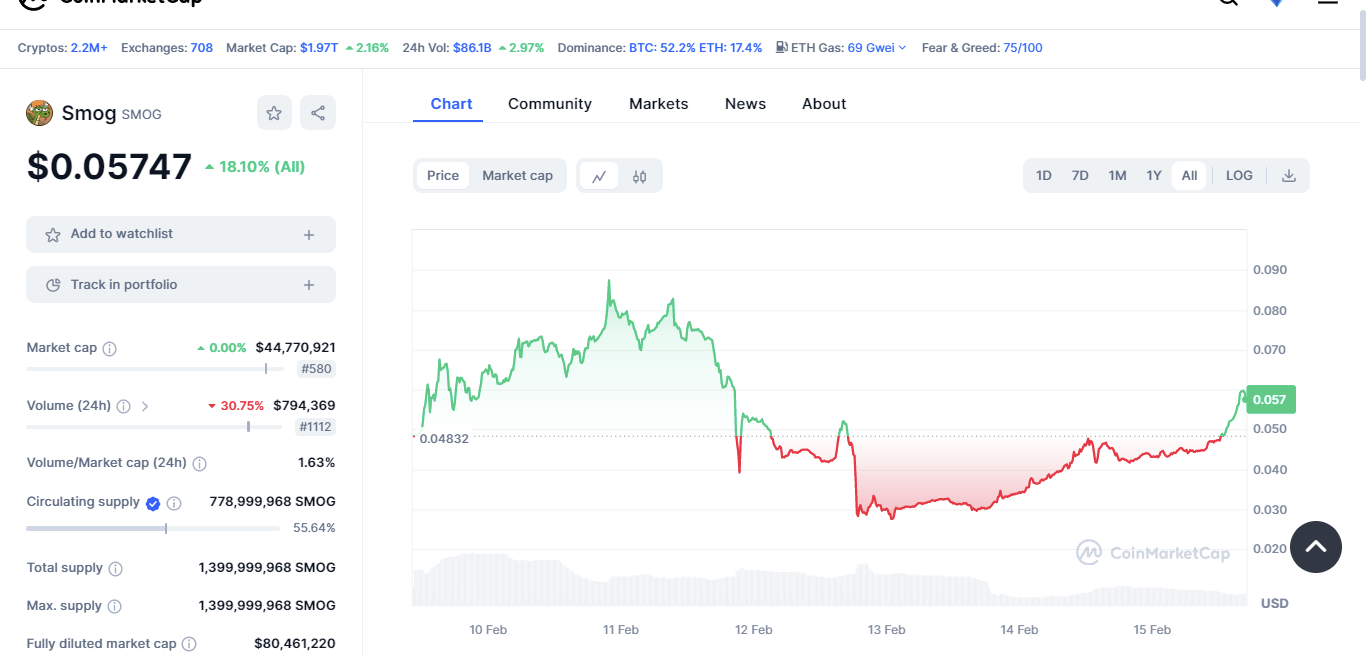Set chart range to 7D
Screen dimensions: 1366x657
pyautogui.click(x=1080, y=175)
